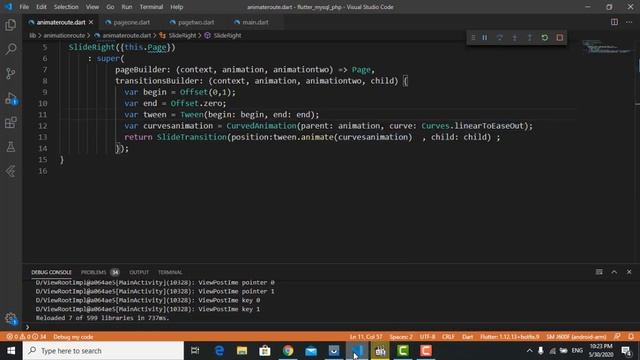Change language mode via Dart
The height and width of the screenshot is (360, 640).
(467, 337)
